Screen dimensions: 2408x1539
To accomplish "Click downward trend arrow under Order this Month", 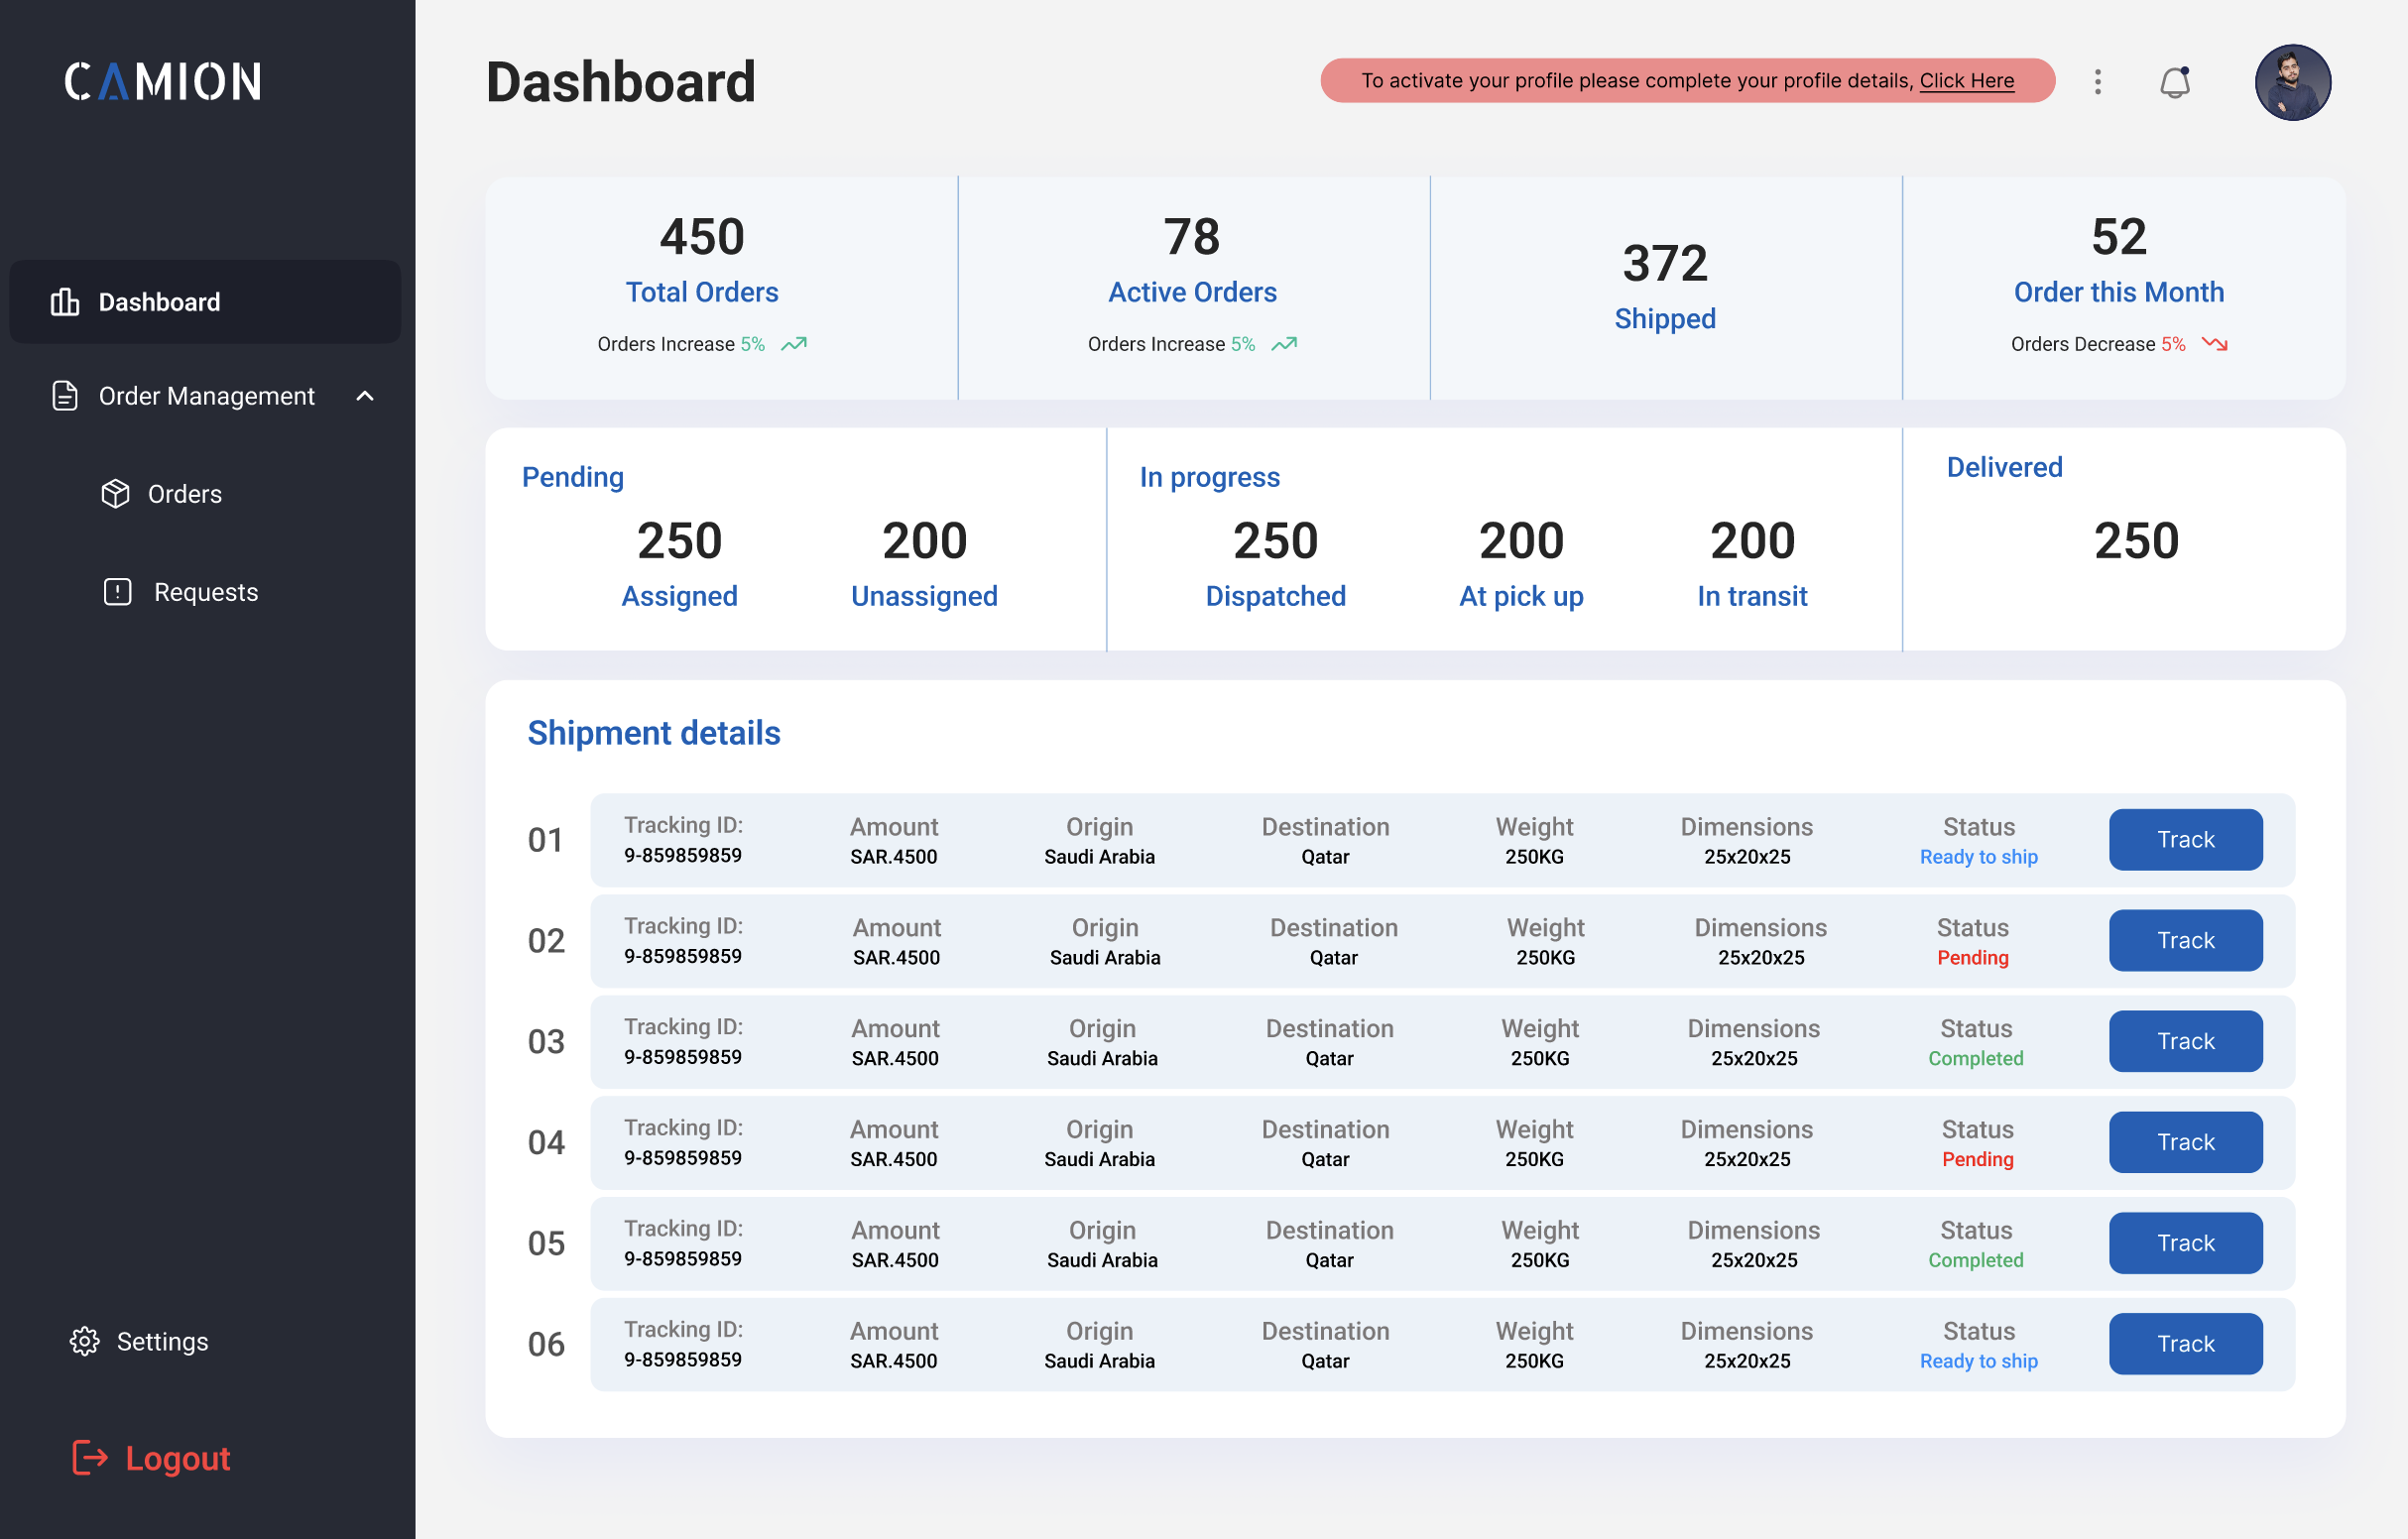I will (x=2215, y=344).
